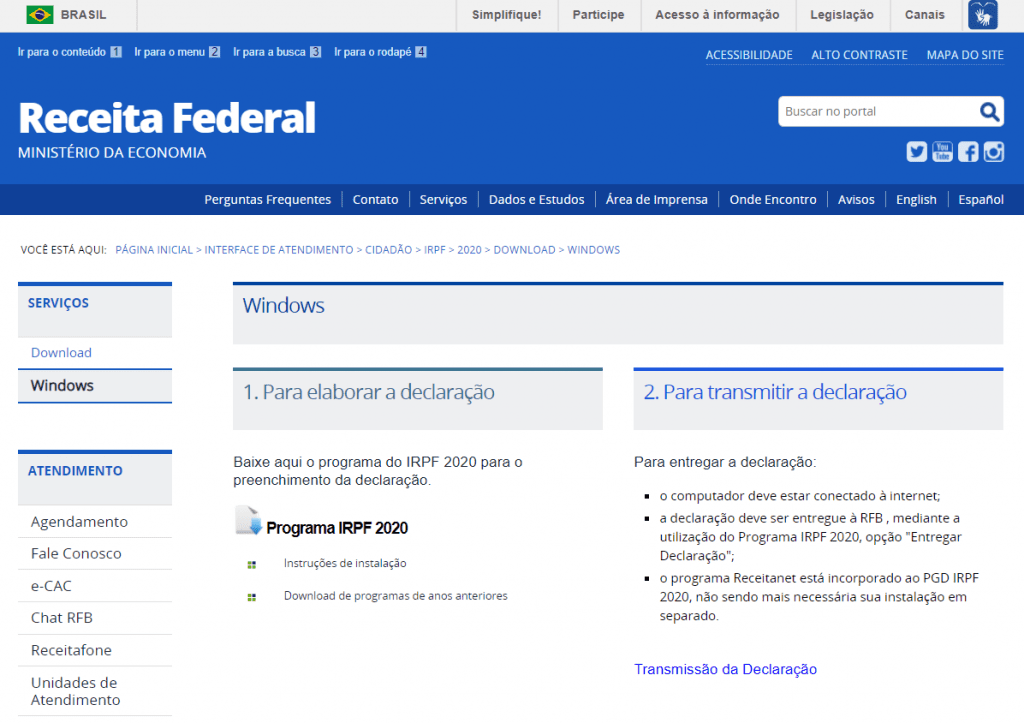Click the Receita Federal logo title
This screenshot has height=723, width=1024.
[167, 118]
